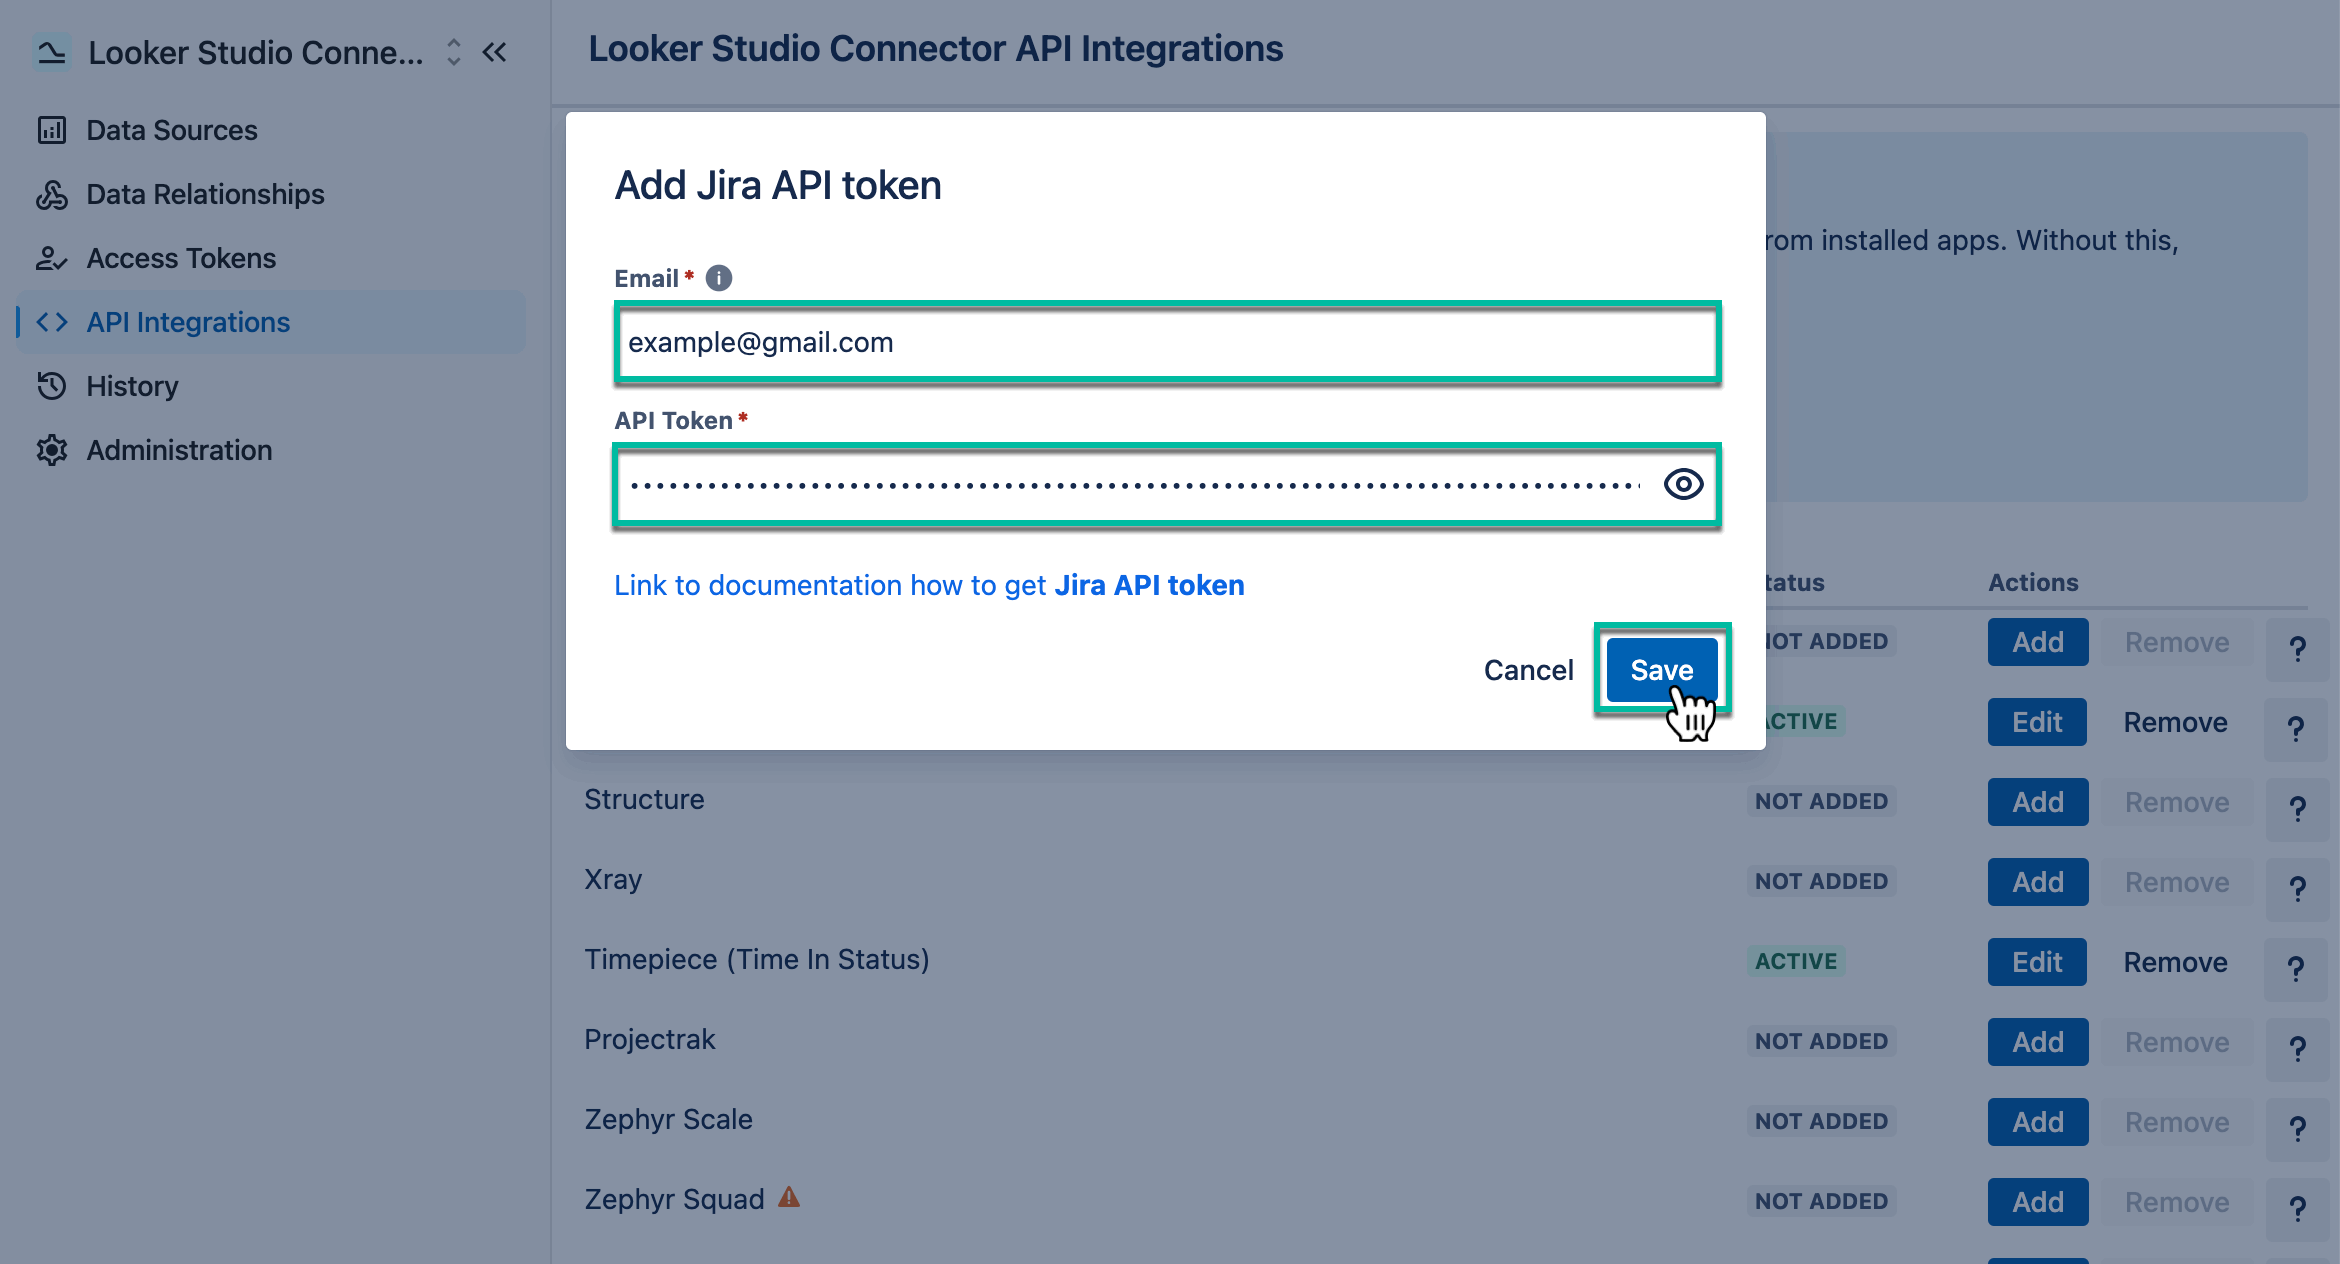Click the History clock icon

52,386
